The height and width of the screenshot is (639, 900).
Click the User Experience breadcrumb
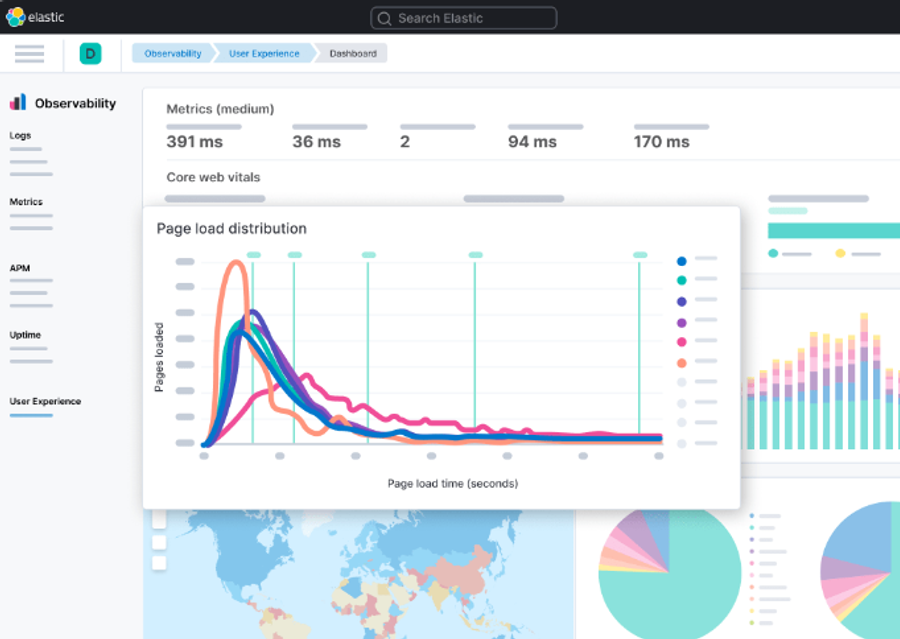(x=264, y=53)
